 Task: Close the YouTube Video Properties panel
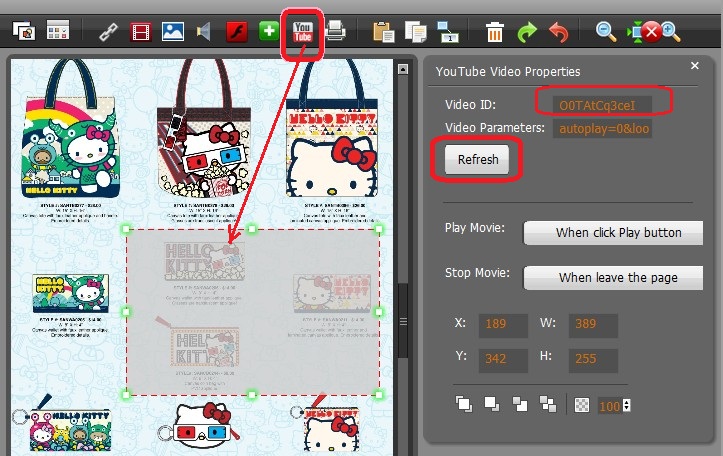point(695,66)
